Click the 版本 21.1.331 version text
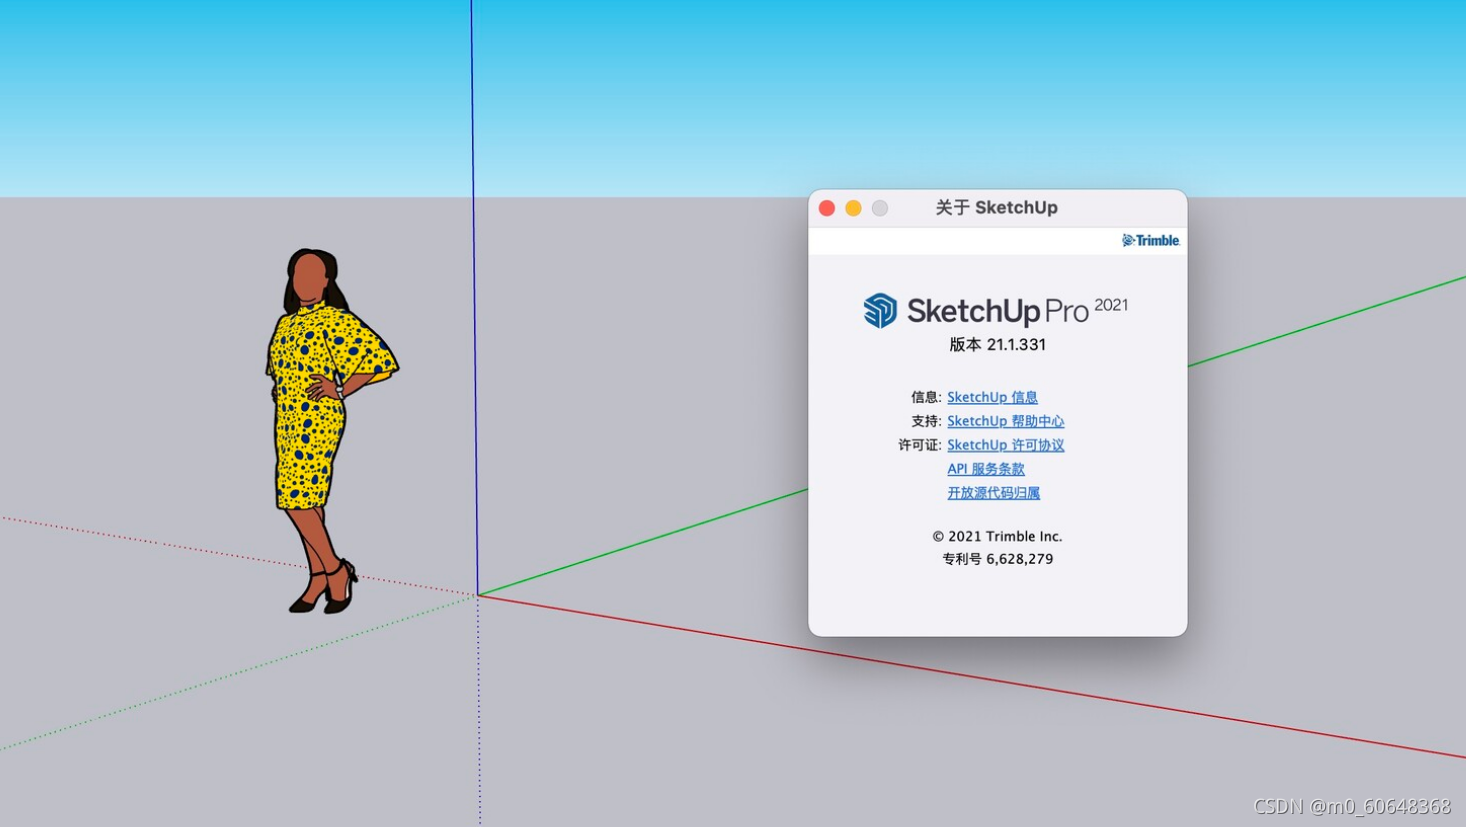Viewport: 1466px width, 827px height. pyautogui.click(x=997, y=344)
